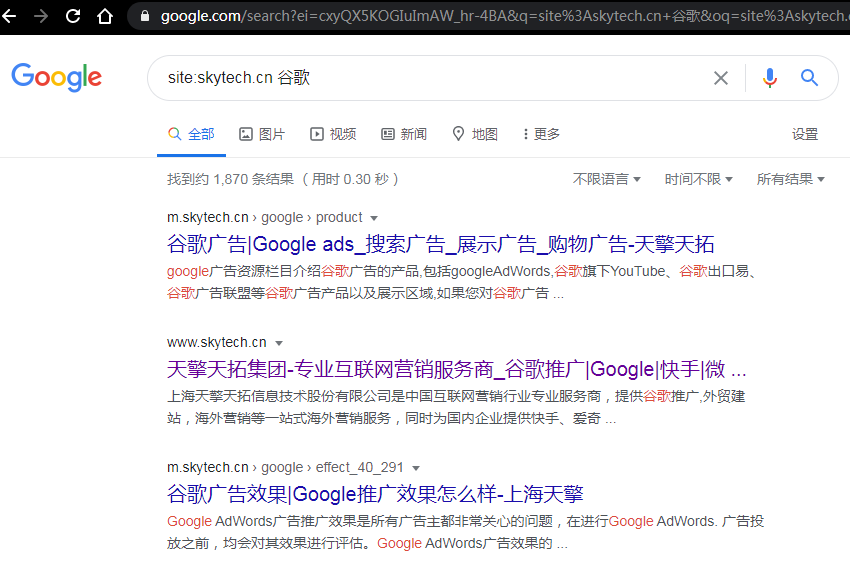Screen dimensions: 850x574
Task: Open the 不限语言 language filter dropdown
Action: 607,179
